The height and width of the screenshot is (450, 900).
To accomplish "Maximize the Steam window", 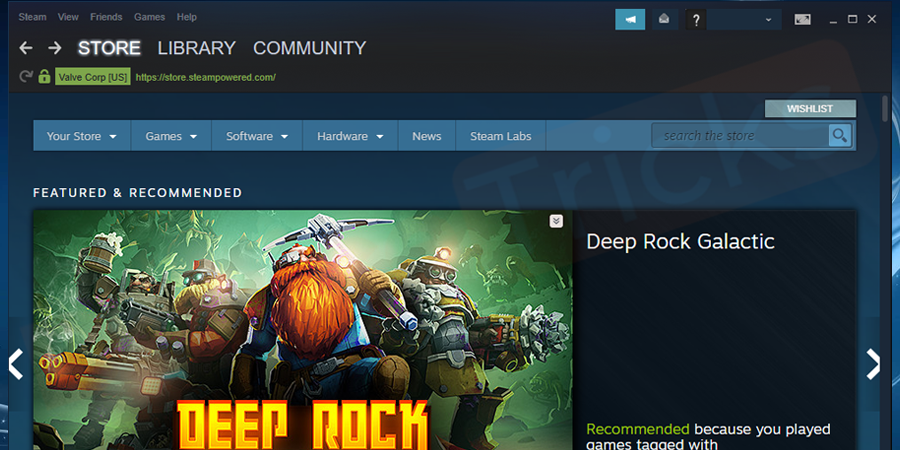I will 852,20.
